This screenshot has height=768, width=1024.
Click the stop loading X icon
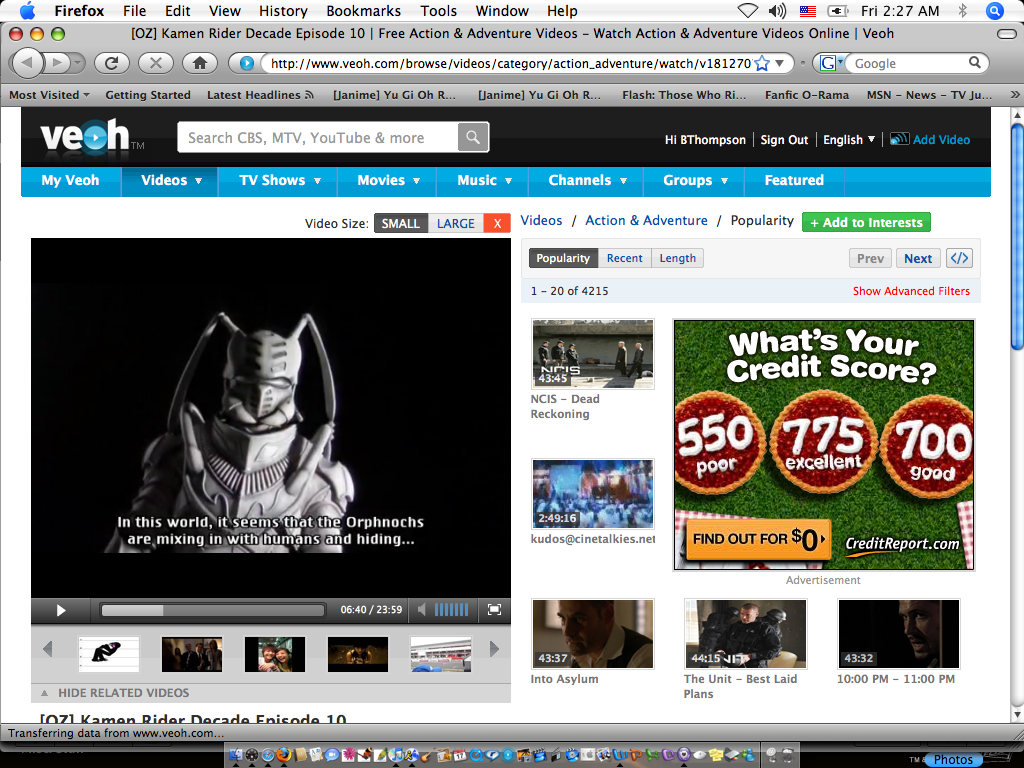point(155,63)
